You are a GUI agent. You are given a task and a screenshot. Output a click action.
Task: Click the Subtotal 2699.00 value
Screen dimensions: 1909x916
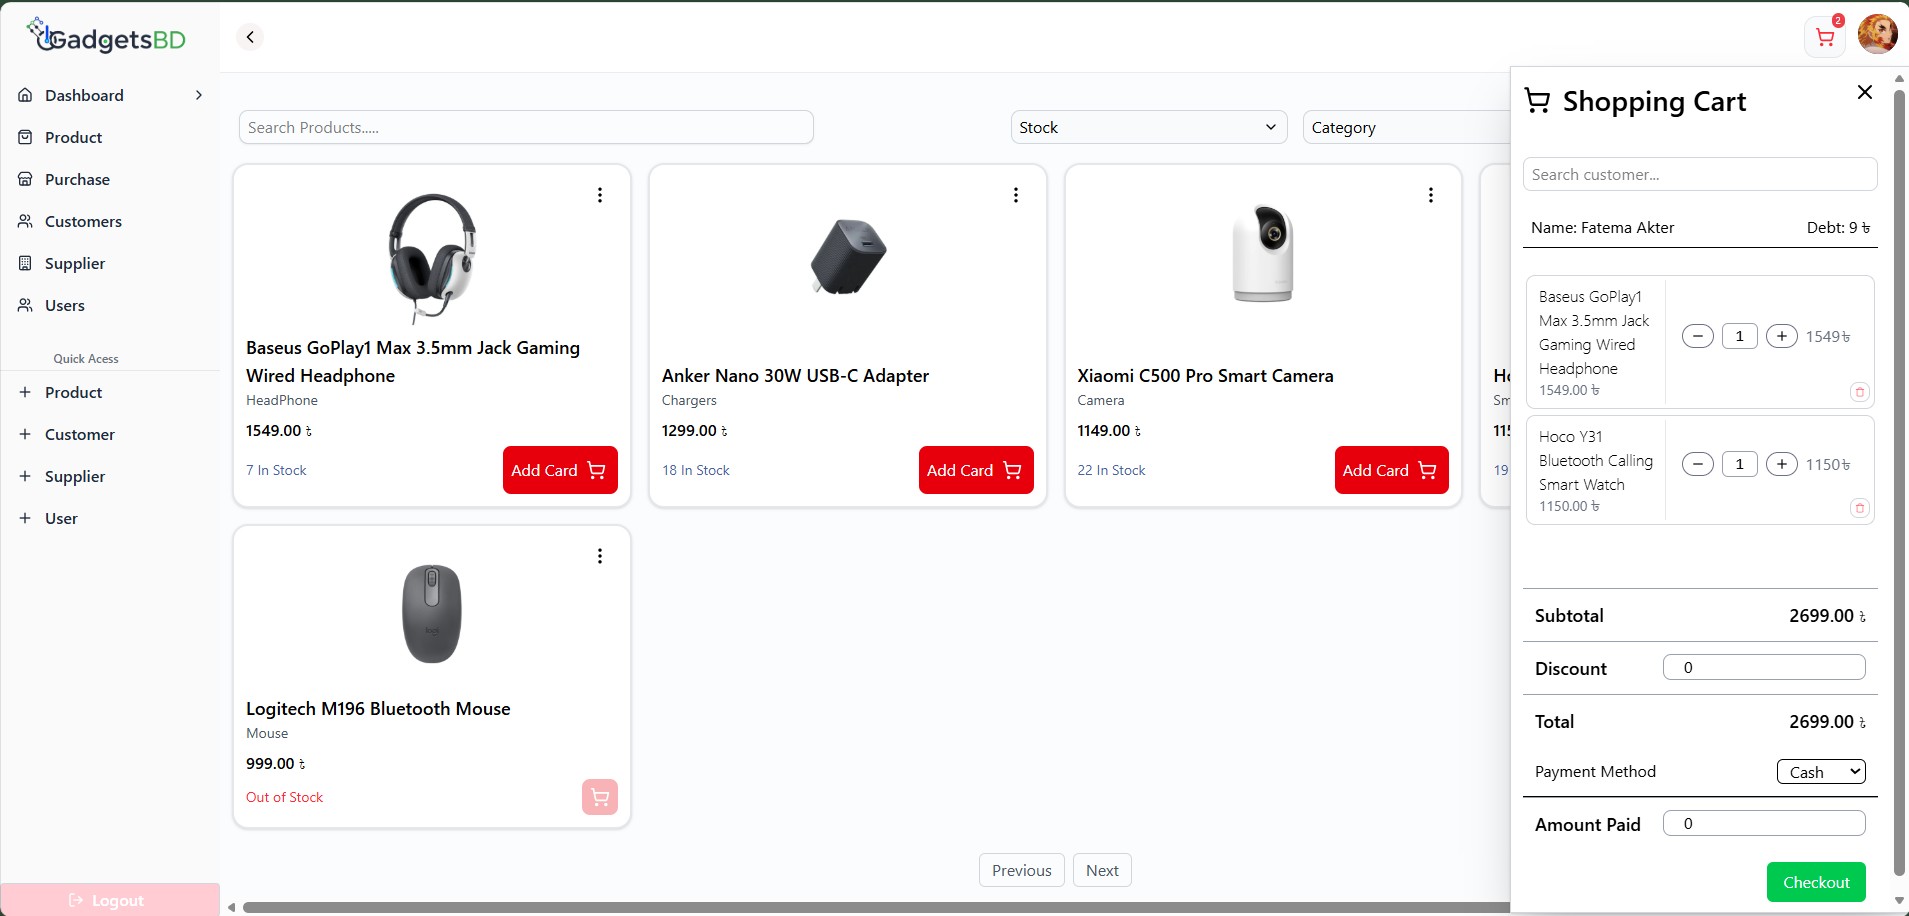pos(1827,616)
